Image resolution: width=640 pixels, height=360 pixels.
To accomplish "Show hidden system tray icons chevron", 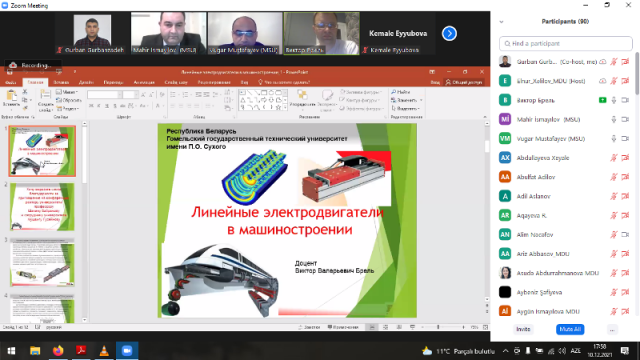I will [505, 351].
